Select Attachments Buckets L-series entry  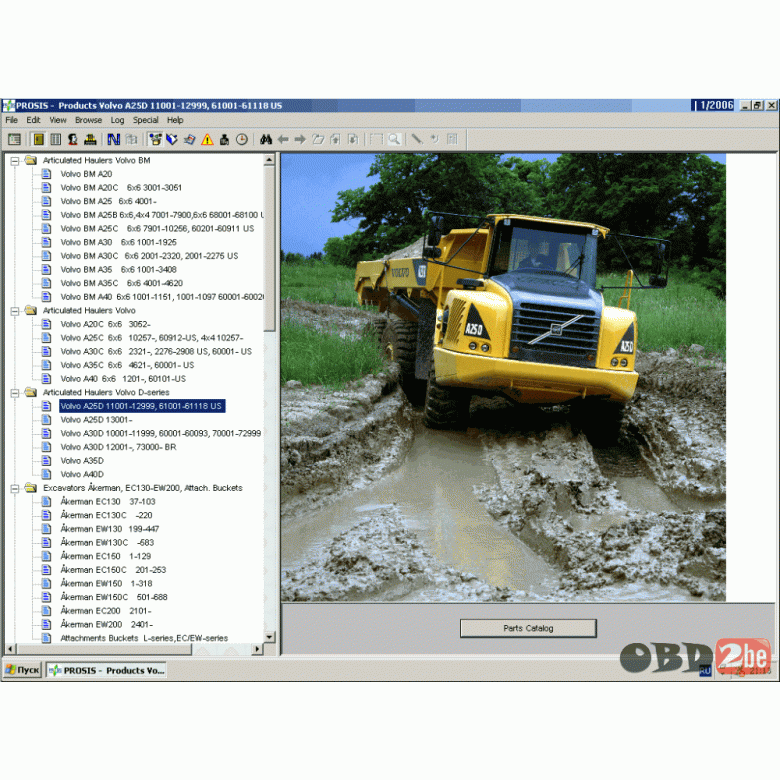click(x=144, y=638)
